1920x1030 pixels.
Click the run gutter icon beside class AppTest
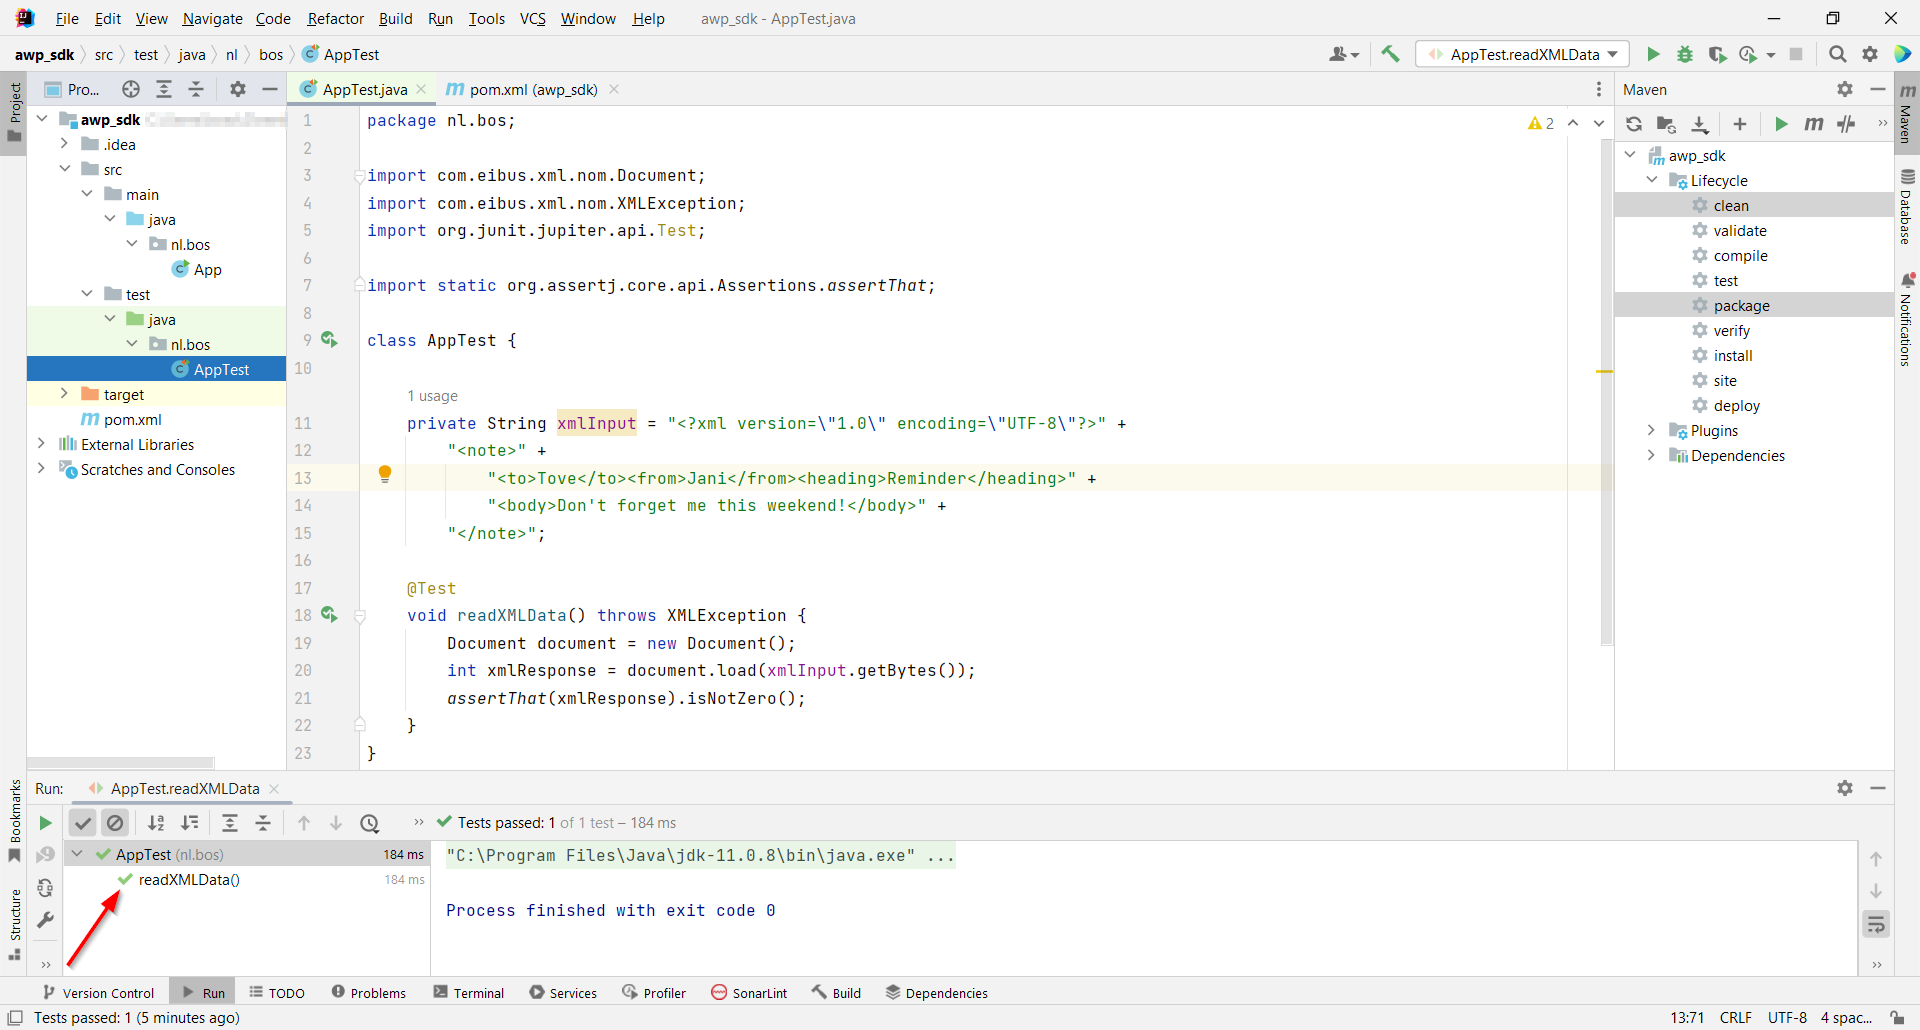(x=329, y=340)
